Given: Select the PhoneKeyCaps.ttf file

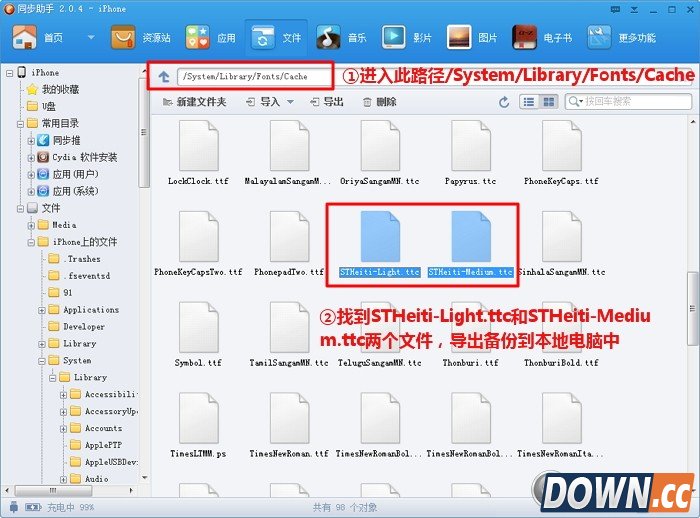Looking at the screenshot, I should (x=562, y=153).
